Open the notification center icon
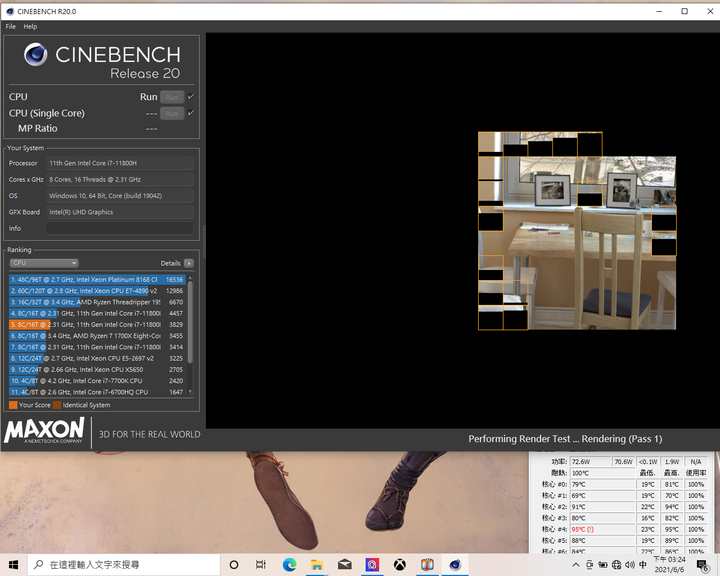This screenshot has width=720, height=576. pos(703,565)
